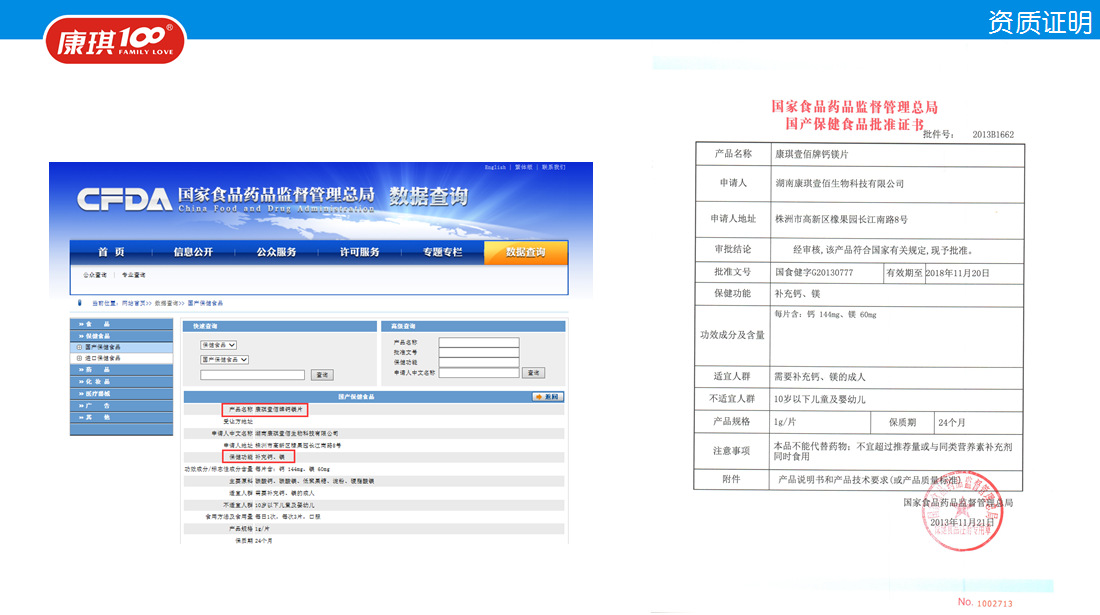The width and height of the screenshot is (1100, 615).
Task: Click the 食用方法及食用量 result row
Action: coord(374,517)
